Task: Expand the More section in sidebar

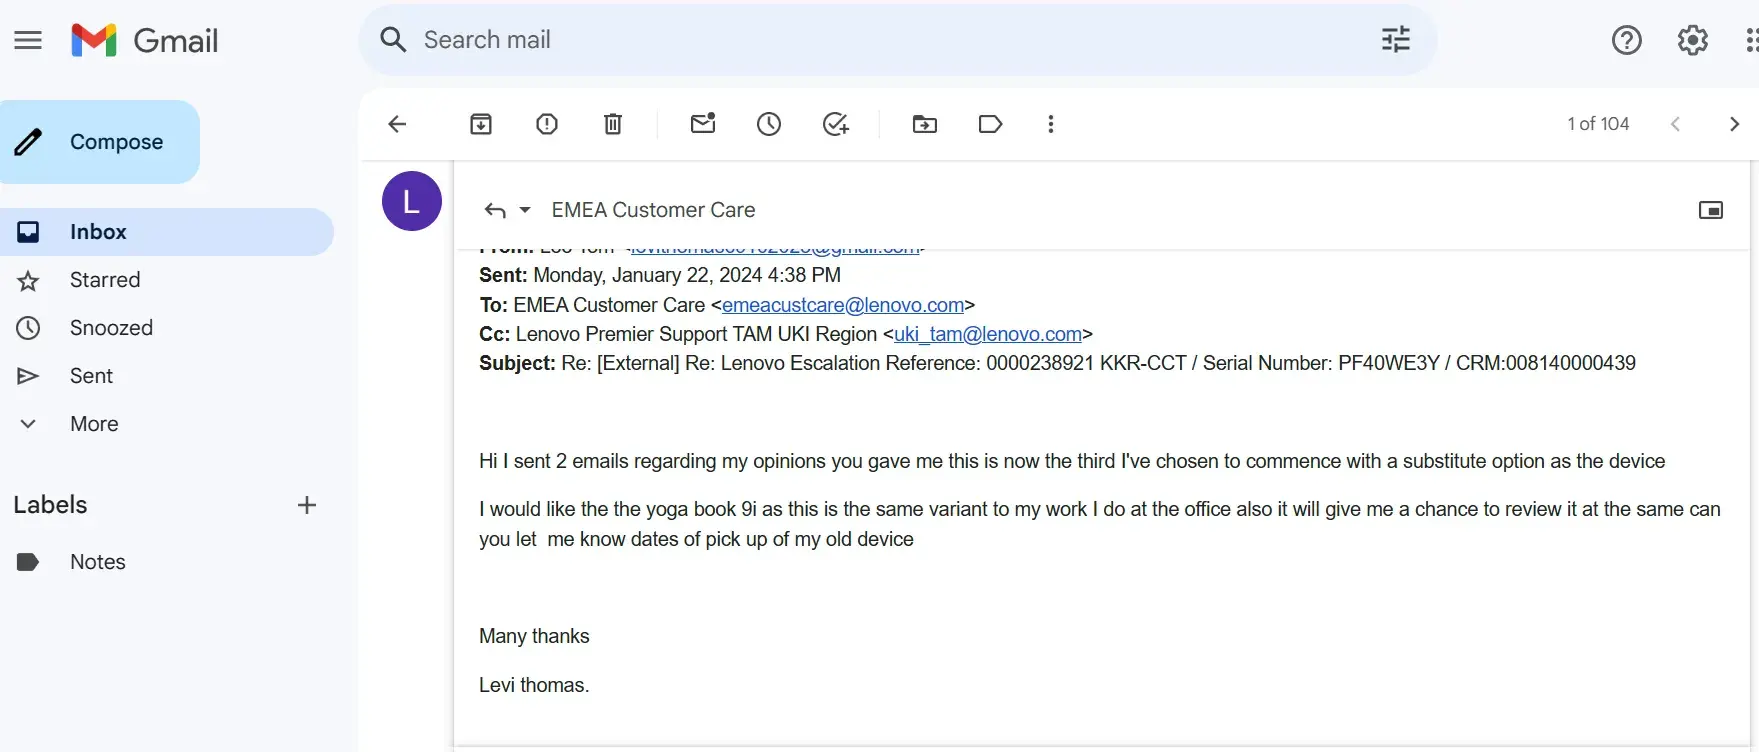Action: tap(94, 424)
